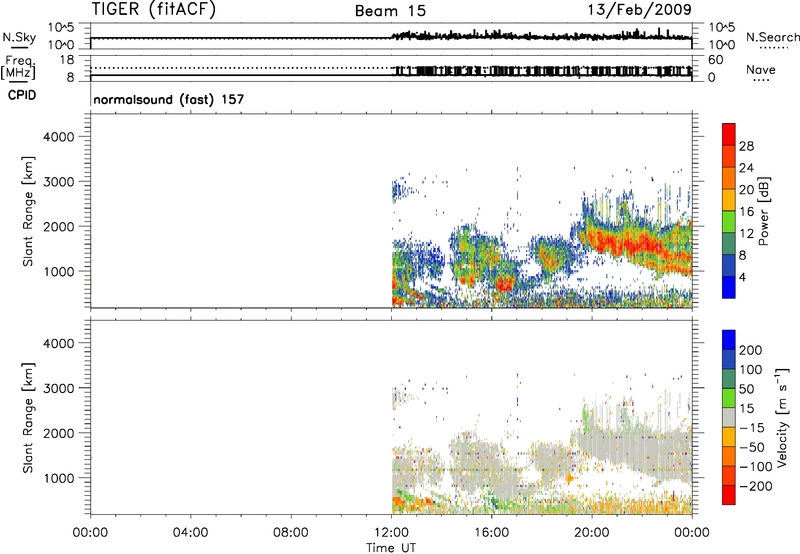This screenshot has height=554, width=800.
Task: Click the '60' Nave axis value
Action: click(x=715, y=60)
